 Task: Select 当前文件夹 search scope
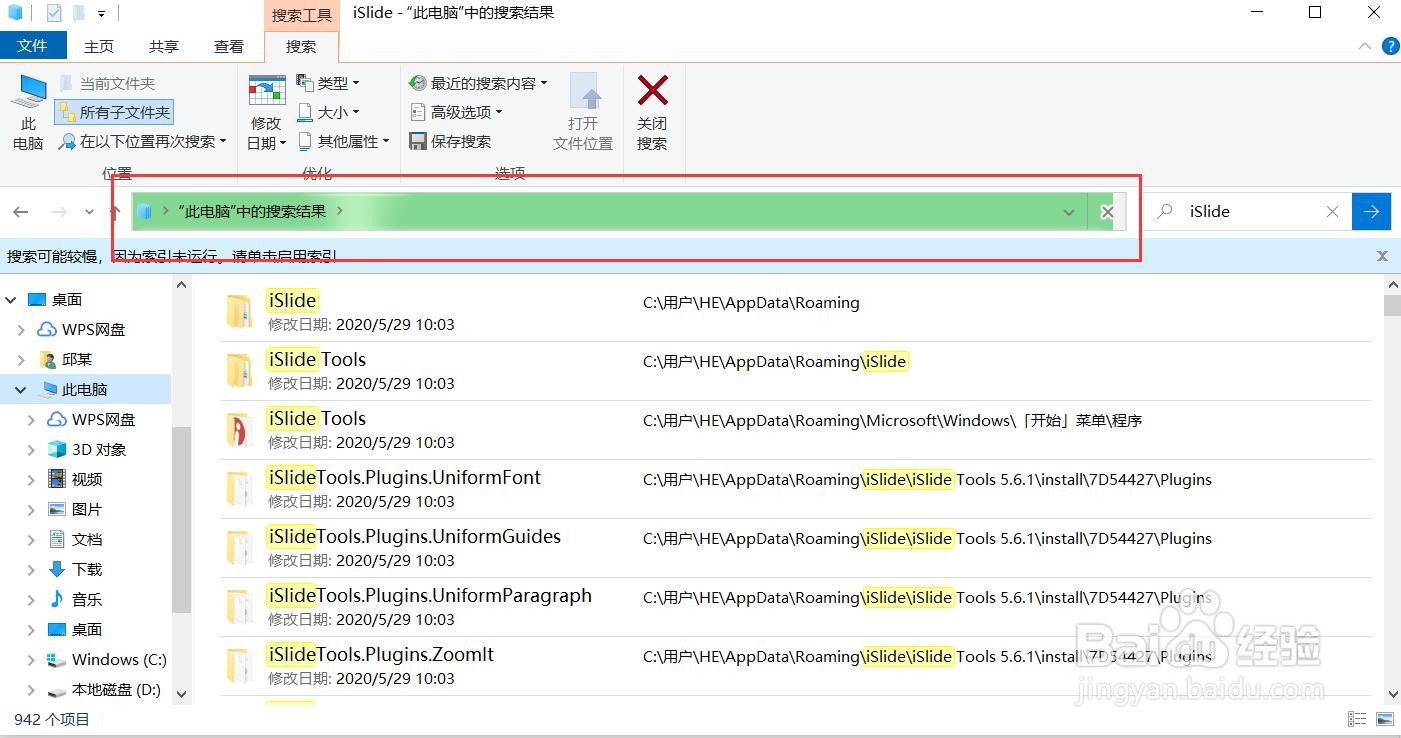(107, 84)
